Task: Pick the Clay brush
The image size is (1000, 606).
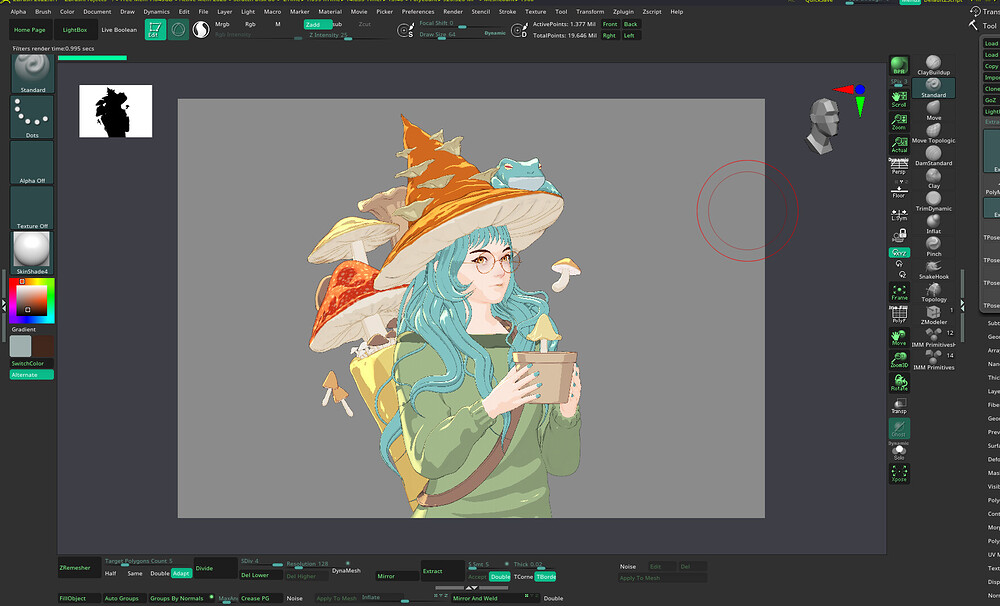Action: (x=933, y=179)
